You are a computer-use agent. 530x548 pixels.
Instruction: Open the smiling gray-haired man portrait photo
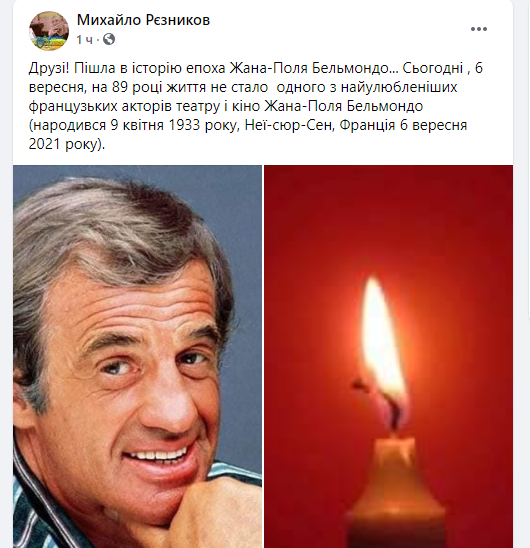(137, 356)
